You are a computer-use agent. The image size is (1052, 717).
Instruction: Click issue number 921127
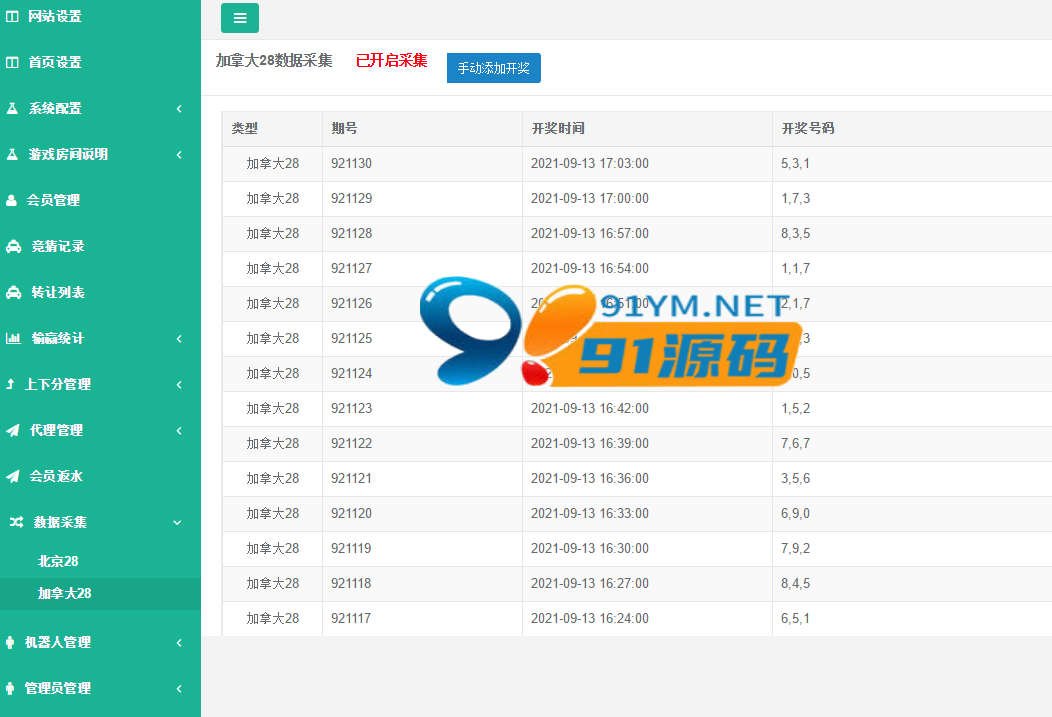[351, 268]
